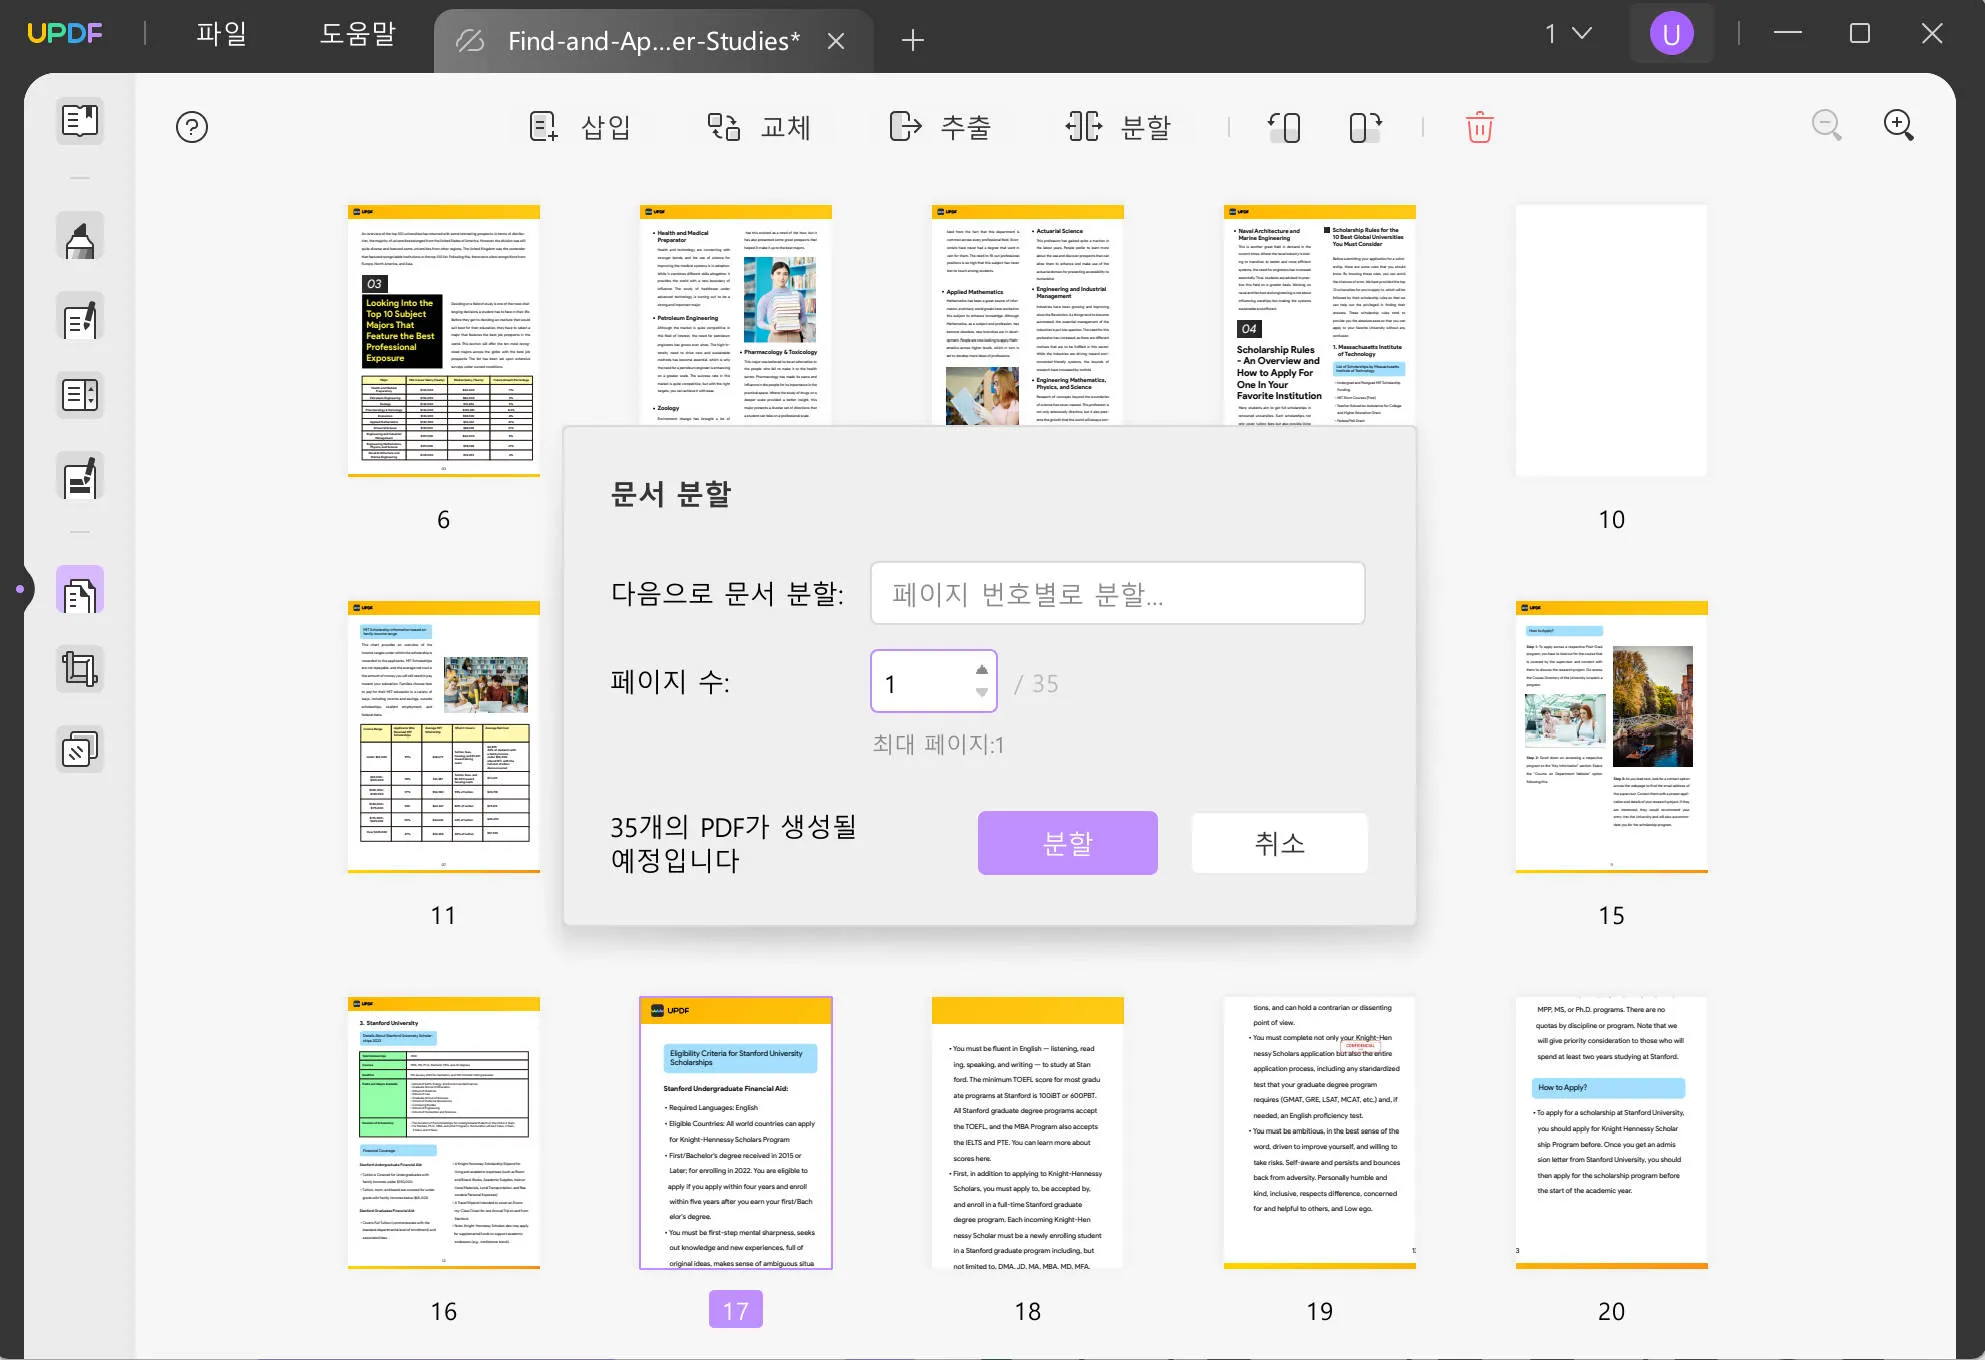Increase page count with up stepper arrow
This screenshot has height=1360, width=1985.
tap(982, 670)
